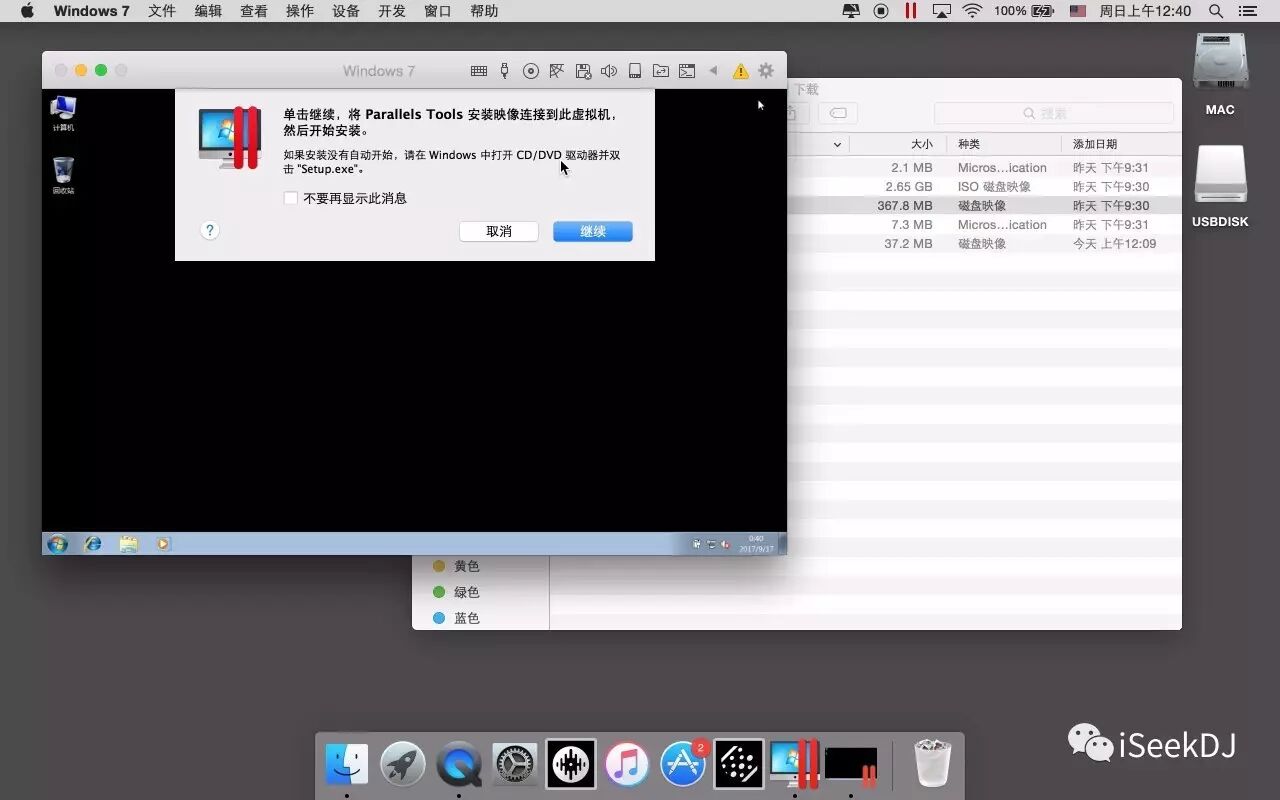Viewport: 1280px width, 800px height.
Task: Open VM configuration gear icon
Action: tap(766, 71)
